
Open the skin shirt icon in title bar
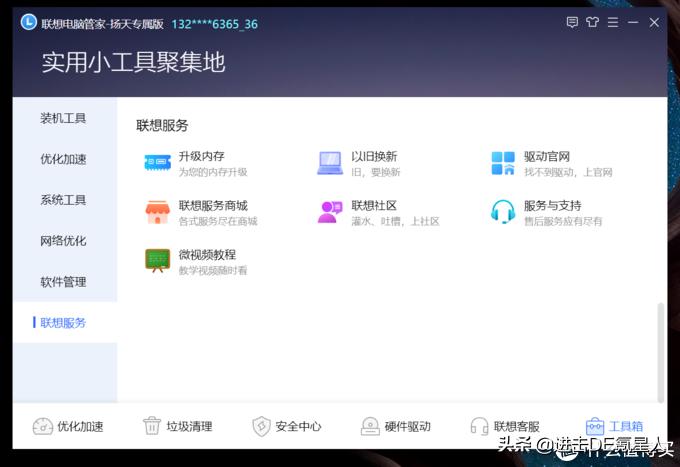[592, 22]
